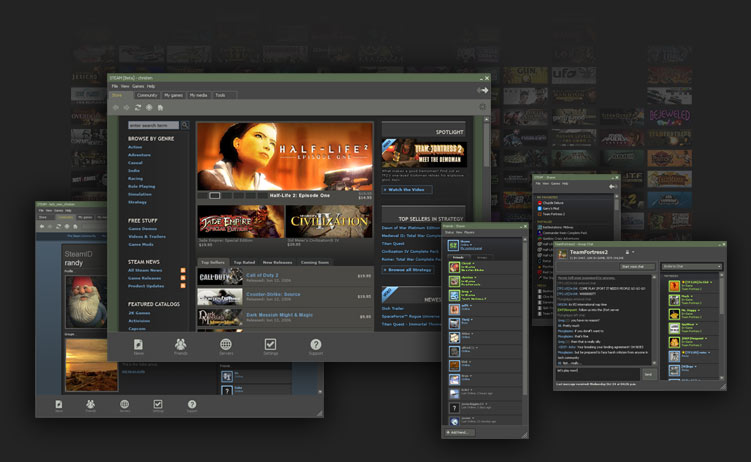The width and height of the screenshot is (751, 462).
Task: Click the Servers globe icon in store window
Action: pos(226,346)
